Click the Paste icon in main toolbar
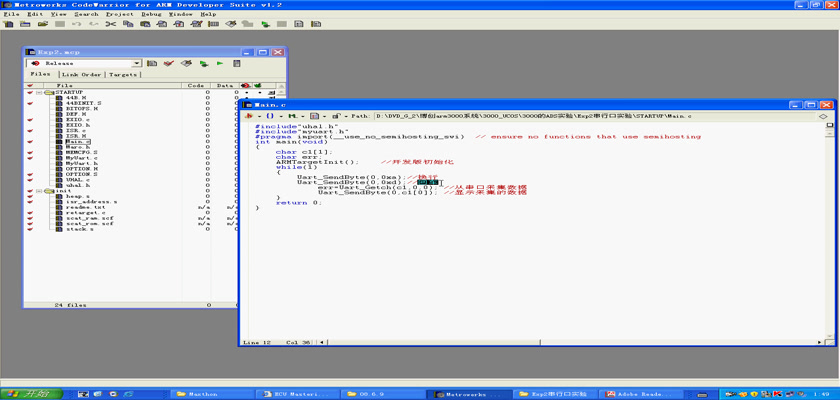 (145, 24)
